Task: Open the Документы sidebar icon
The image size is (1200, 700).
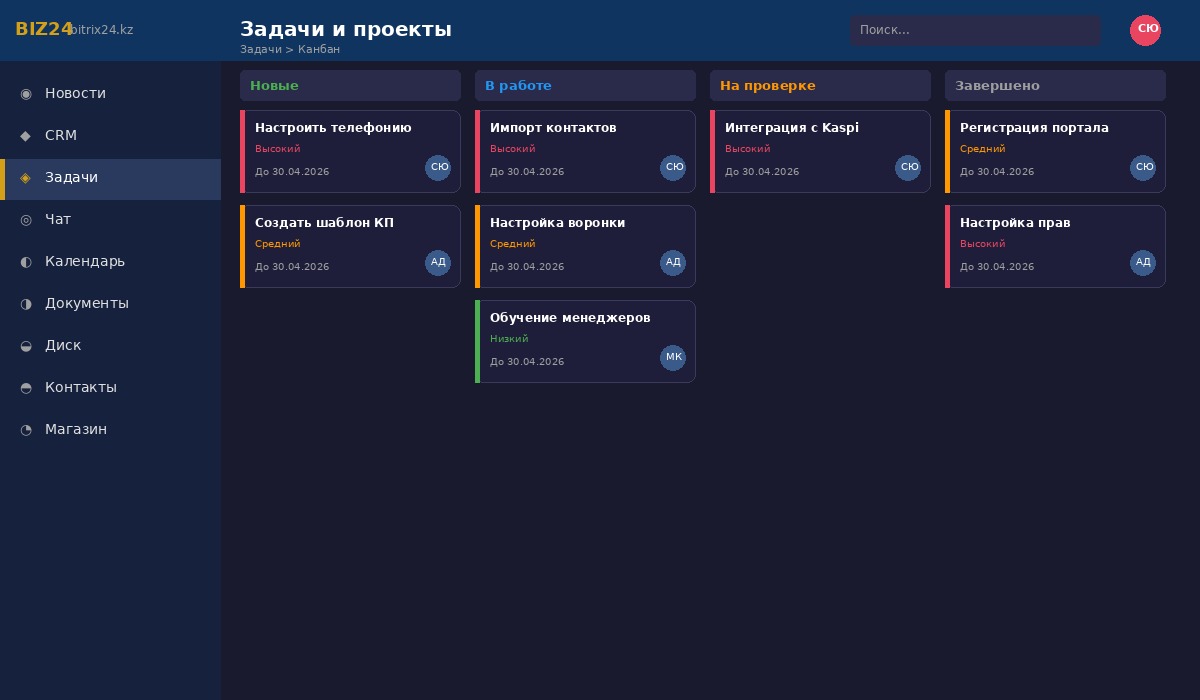Action: tap(26, 303)
